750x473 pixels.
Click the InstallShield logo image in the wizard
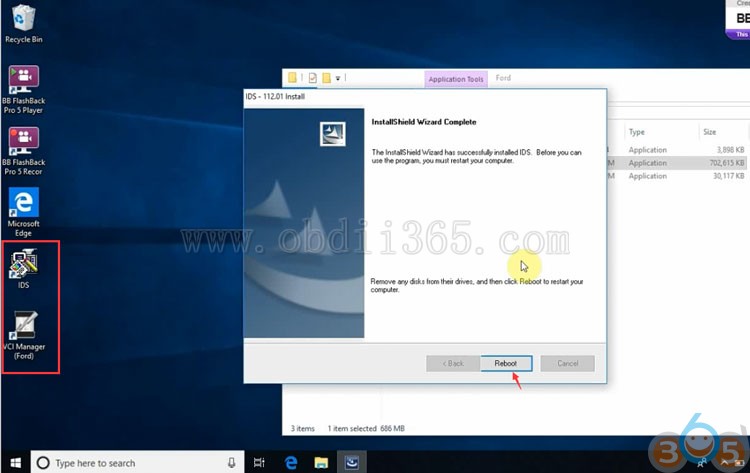333,134
